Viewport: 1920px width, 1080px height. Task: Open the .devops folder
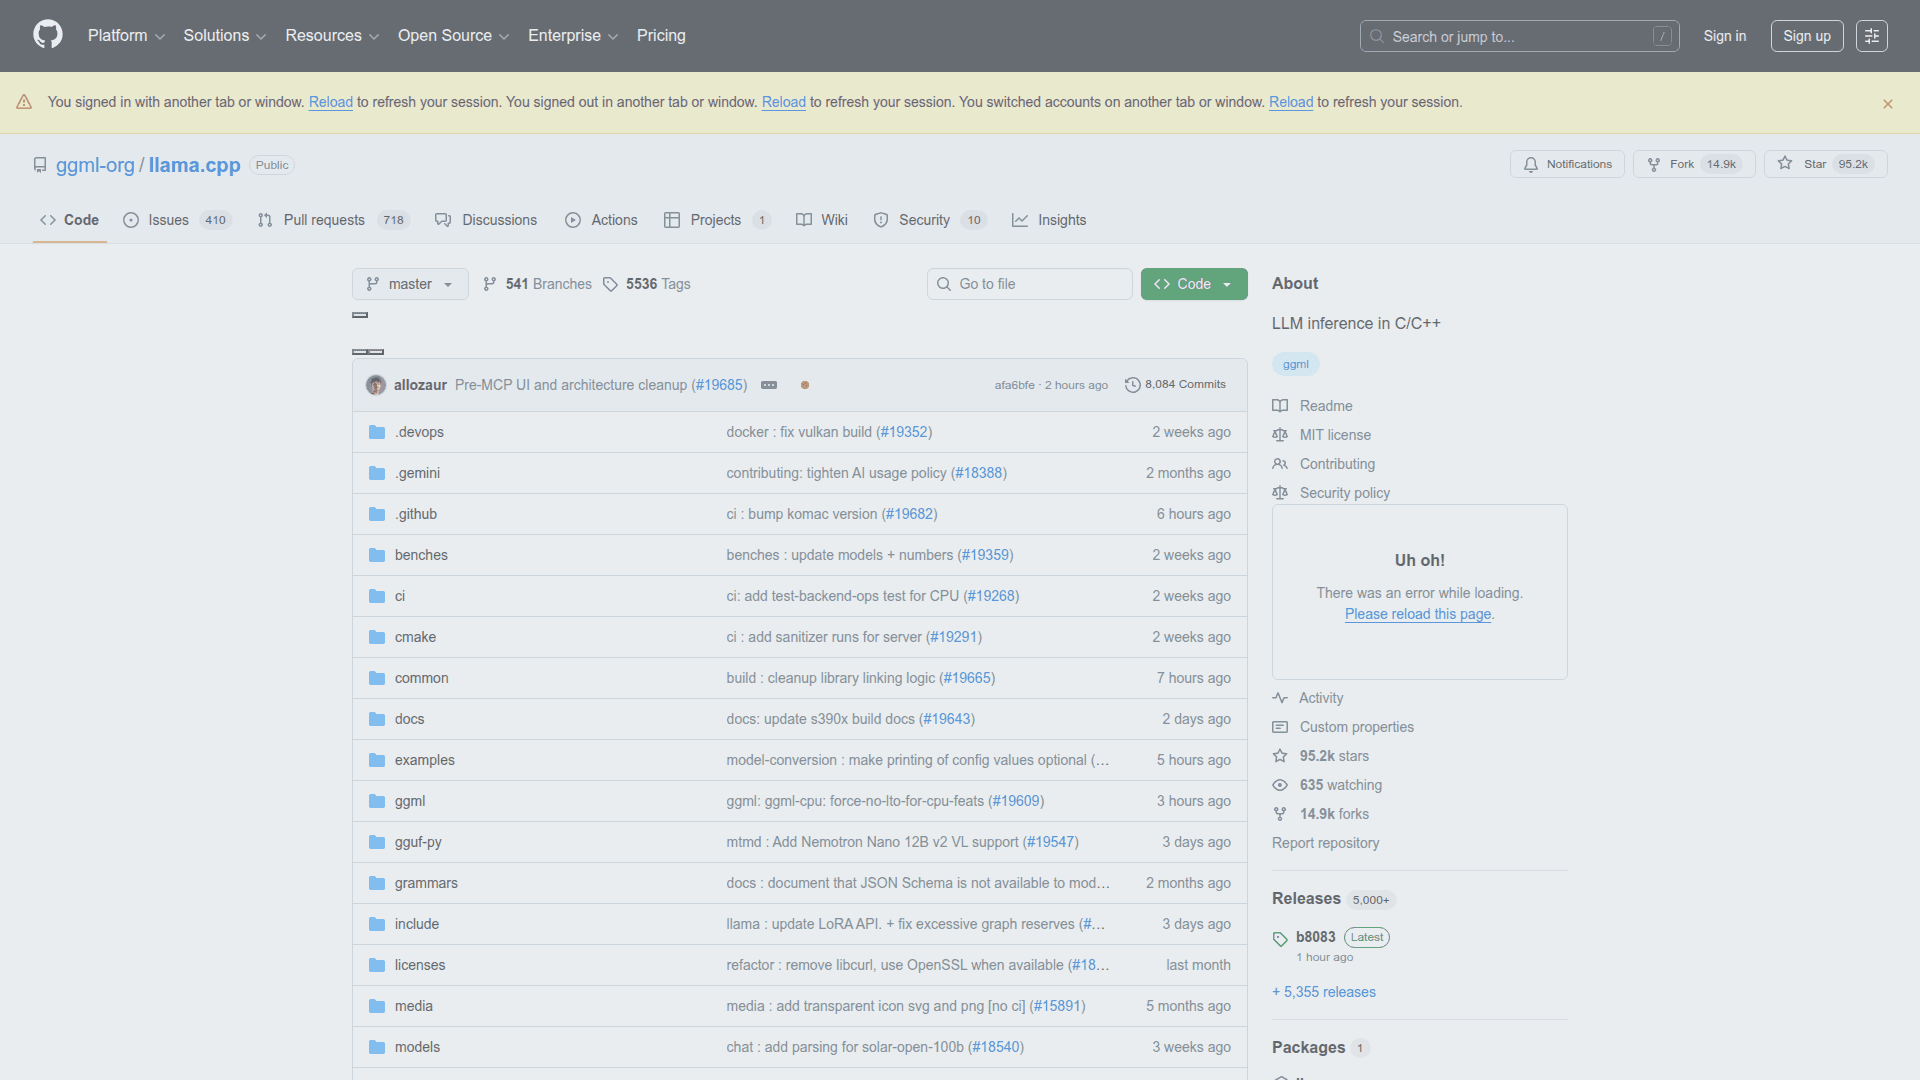click(419, 432)
